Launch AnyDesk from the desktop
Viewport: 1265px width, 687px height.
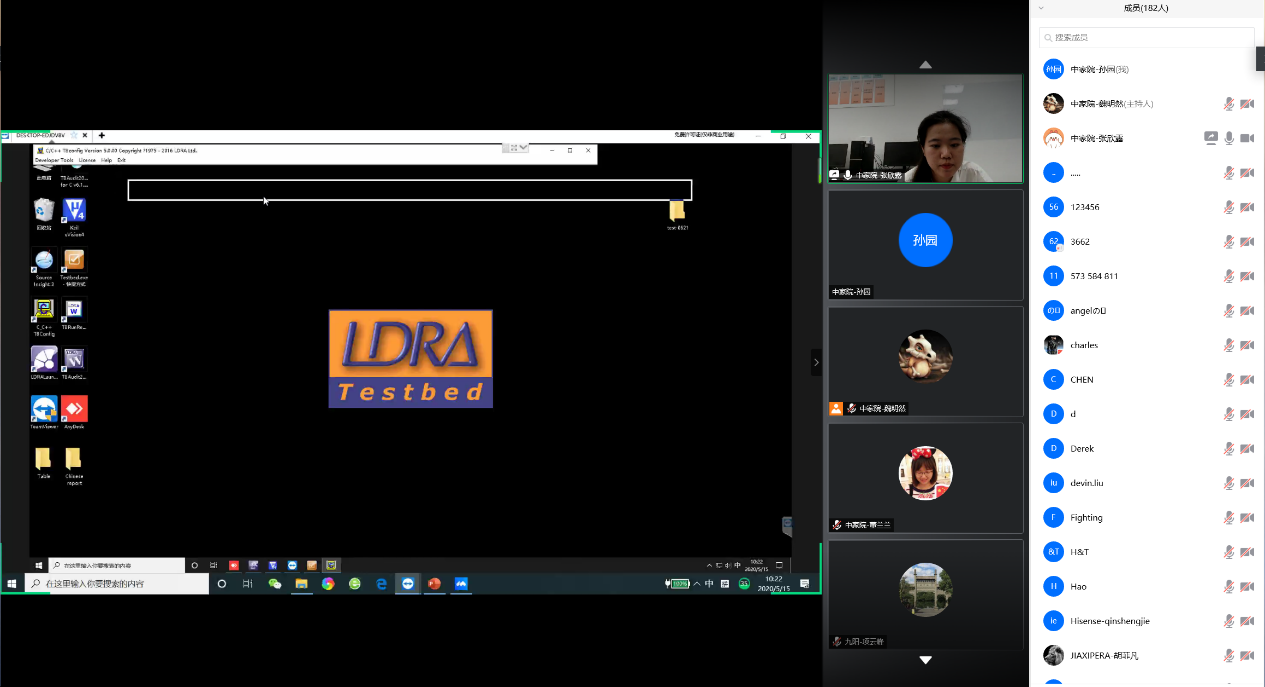(74, 408)
